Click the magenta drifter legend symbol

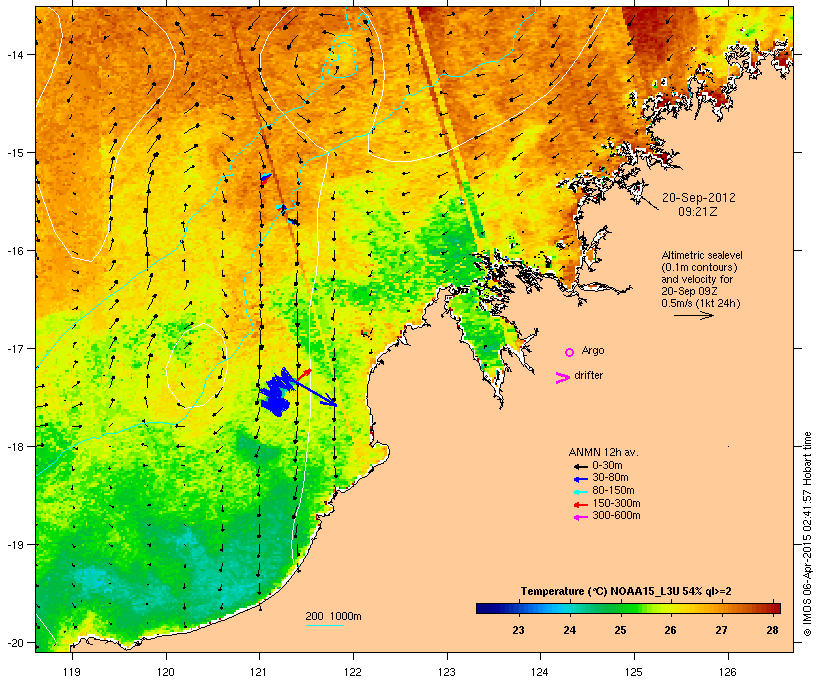562,378
